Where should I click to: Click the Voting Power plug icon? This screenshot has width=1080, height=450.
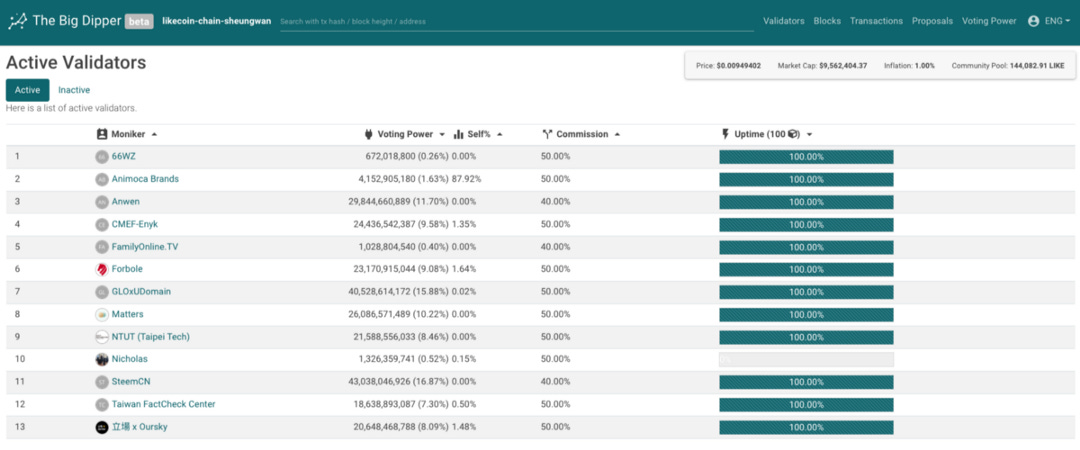pos(369,134)
